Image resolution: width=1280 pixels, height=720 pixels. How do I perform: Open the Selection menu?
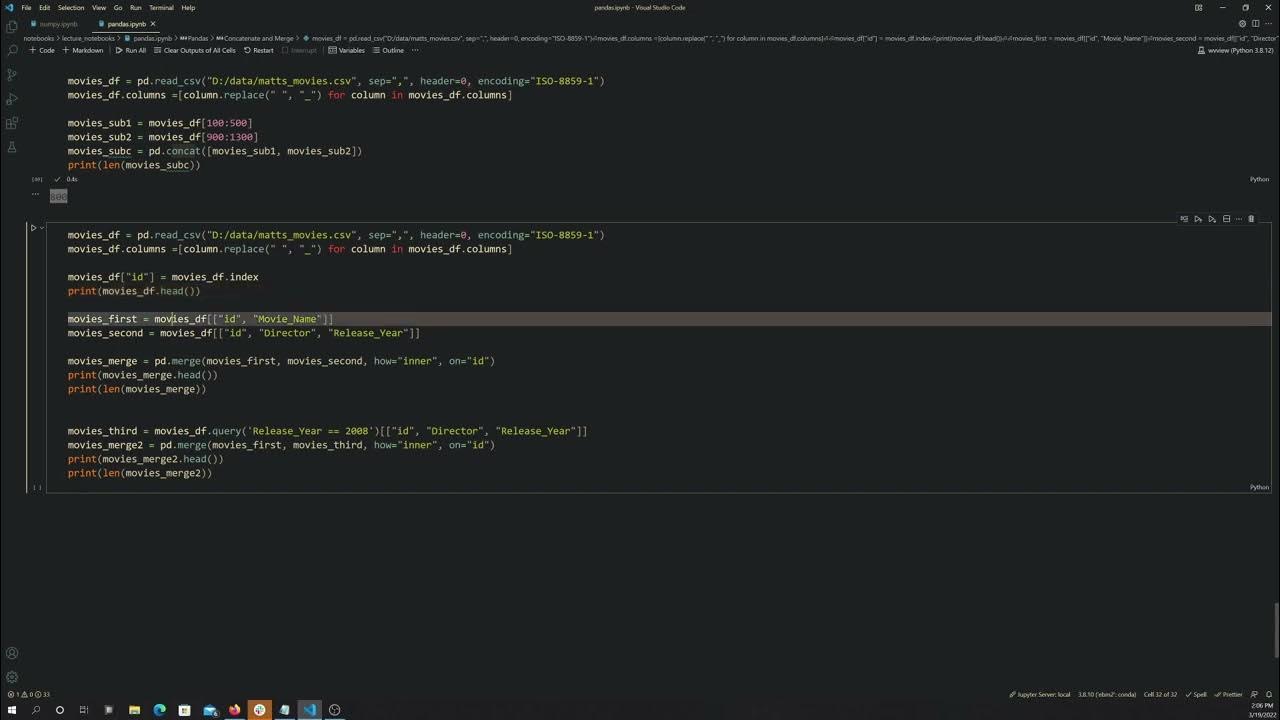pos(71,7)
